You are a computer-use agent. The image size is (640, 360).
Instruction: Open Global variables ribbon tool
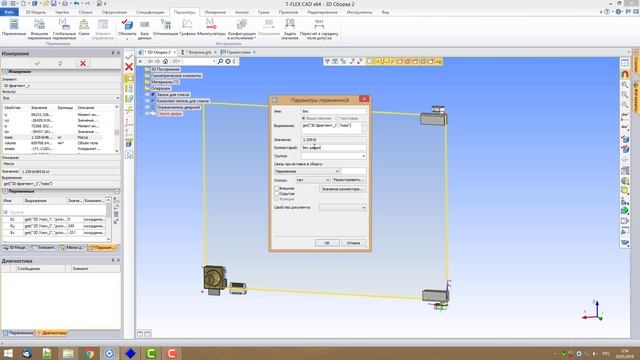[x=64, y=29]
